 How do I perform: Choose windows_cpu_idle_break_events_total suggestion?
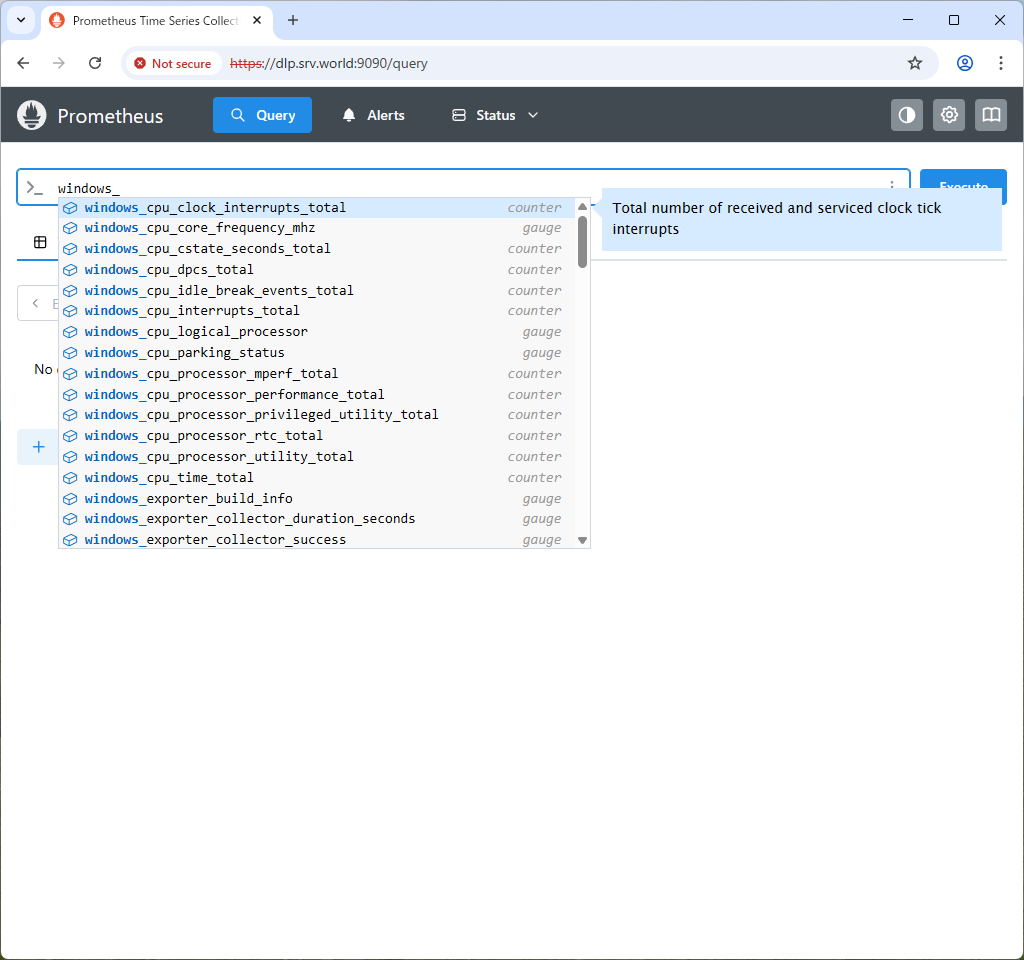pyautogui.click(x=317, y=291)
